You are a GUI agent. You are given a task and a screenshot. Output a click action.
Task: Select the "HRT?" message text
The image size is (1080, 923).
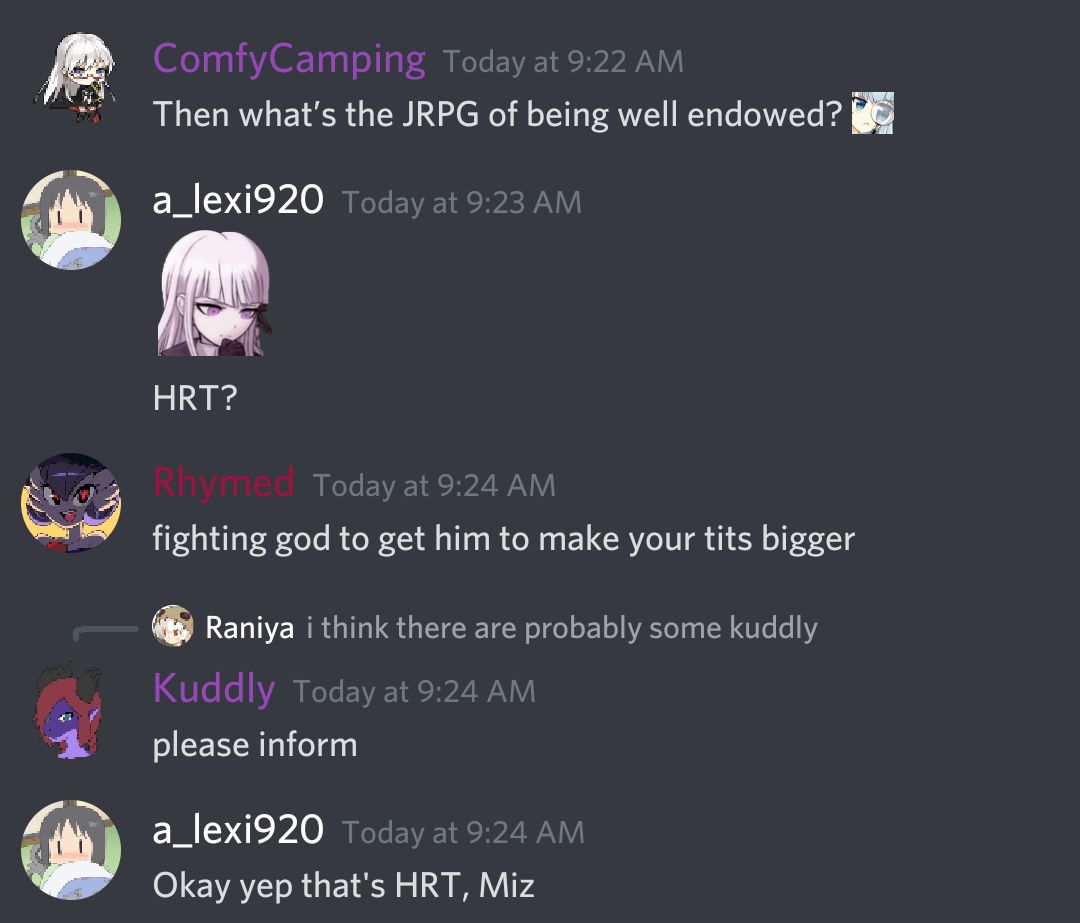pyautogui.click(x=195, y=398)
